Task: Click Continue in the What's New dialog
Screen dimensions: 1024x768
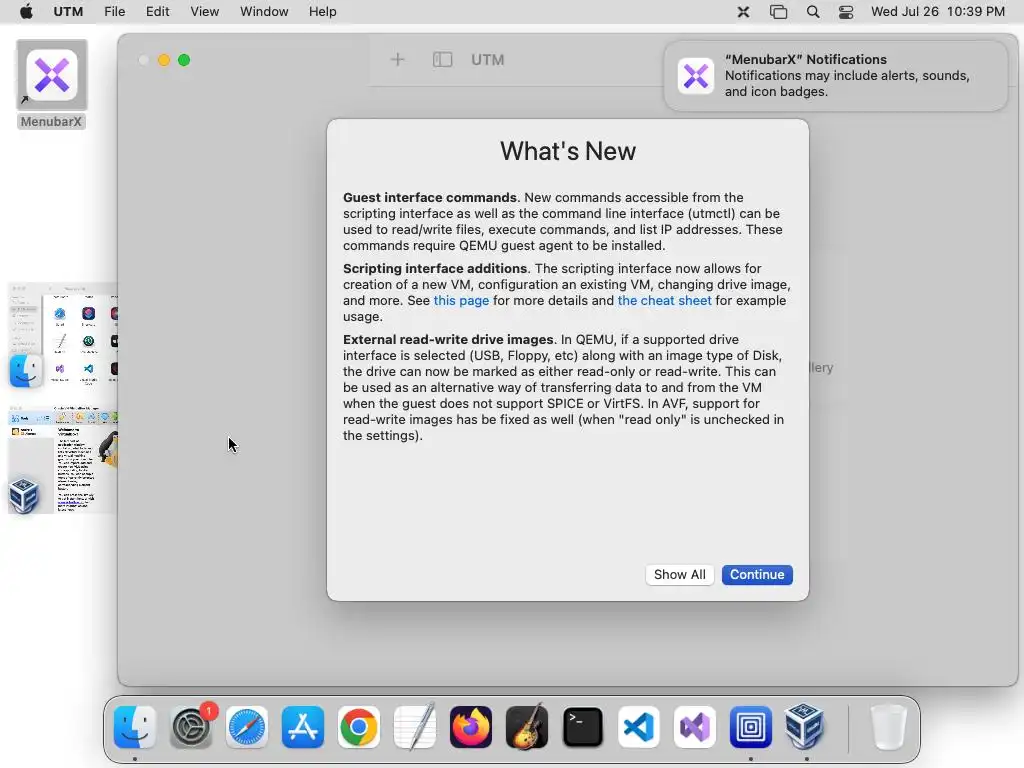Action: [757, 575]
